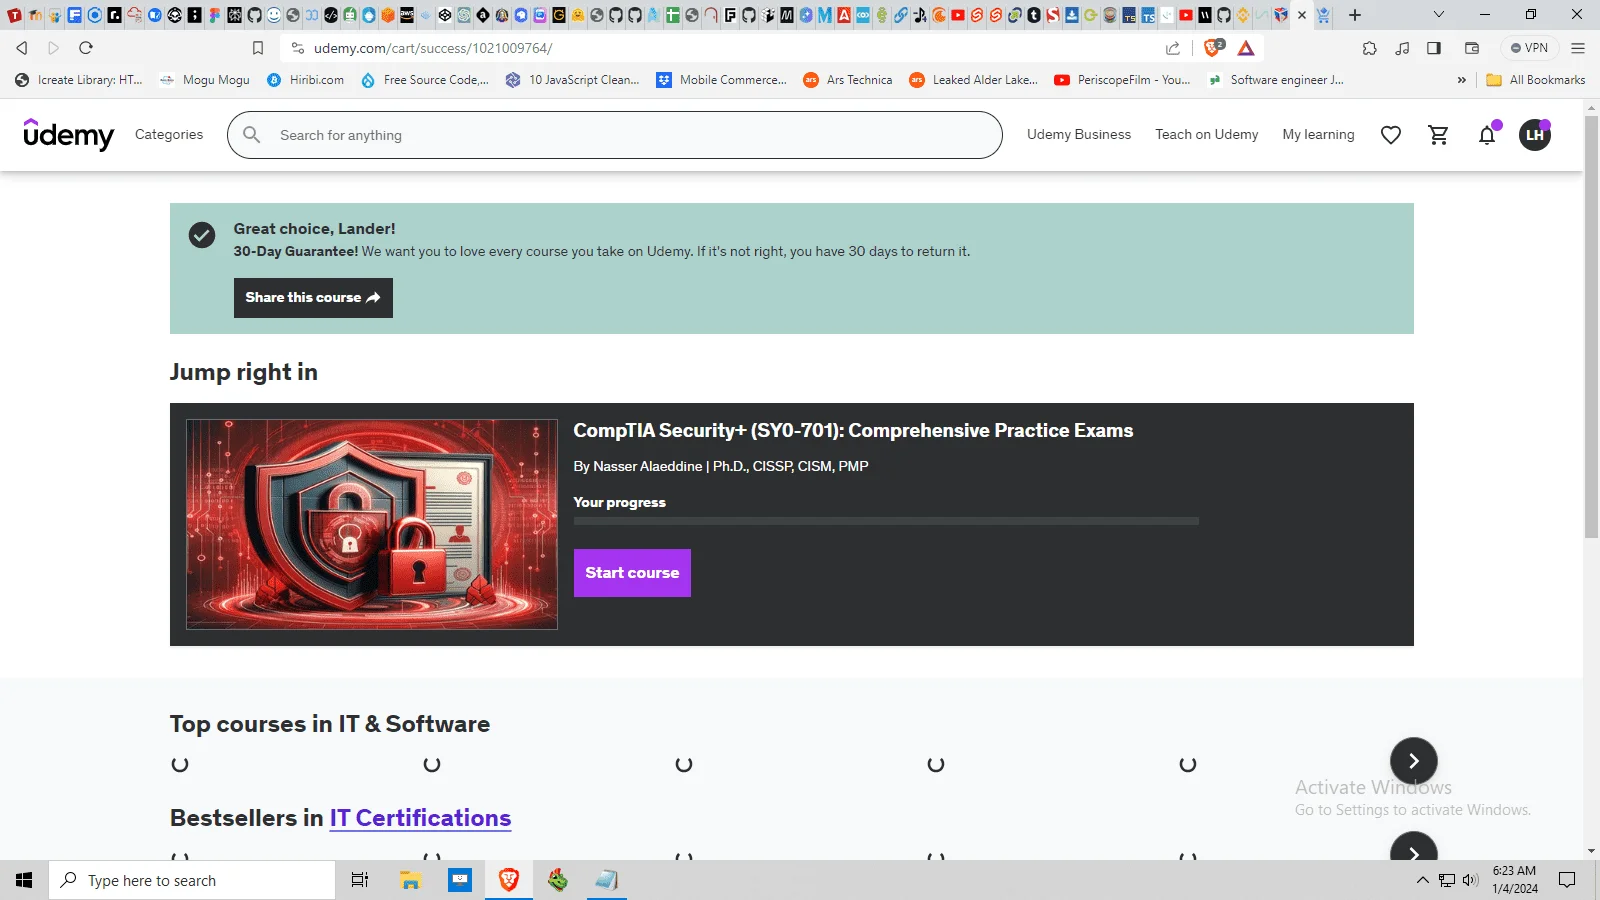Close the active Udemy tab
This screenshot has width=1600, height=900.
click(x=1302, y=15)
